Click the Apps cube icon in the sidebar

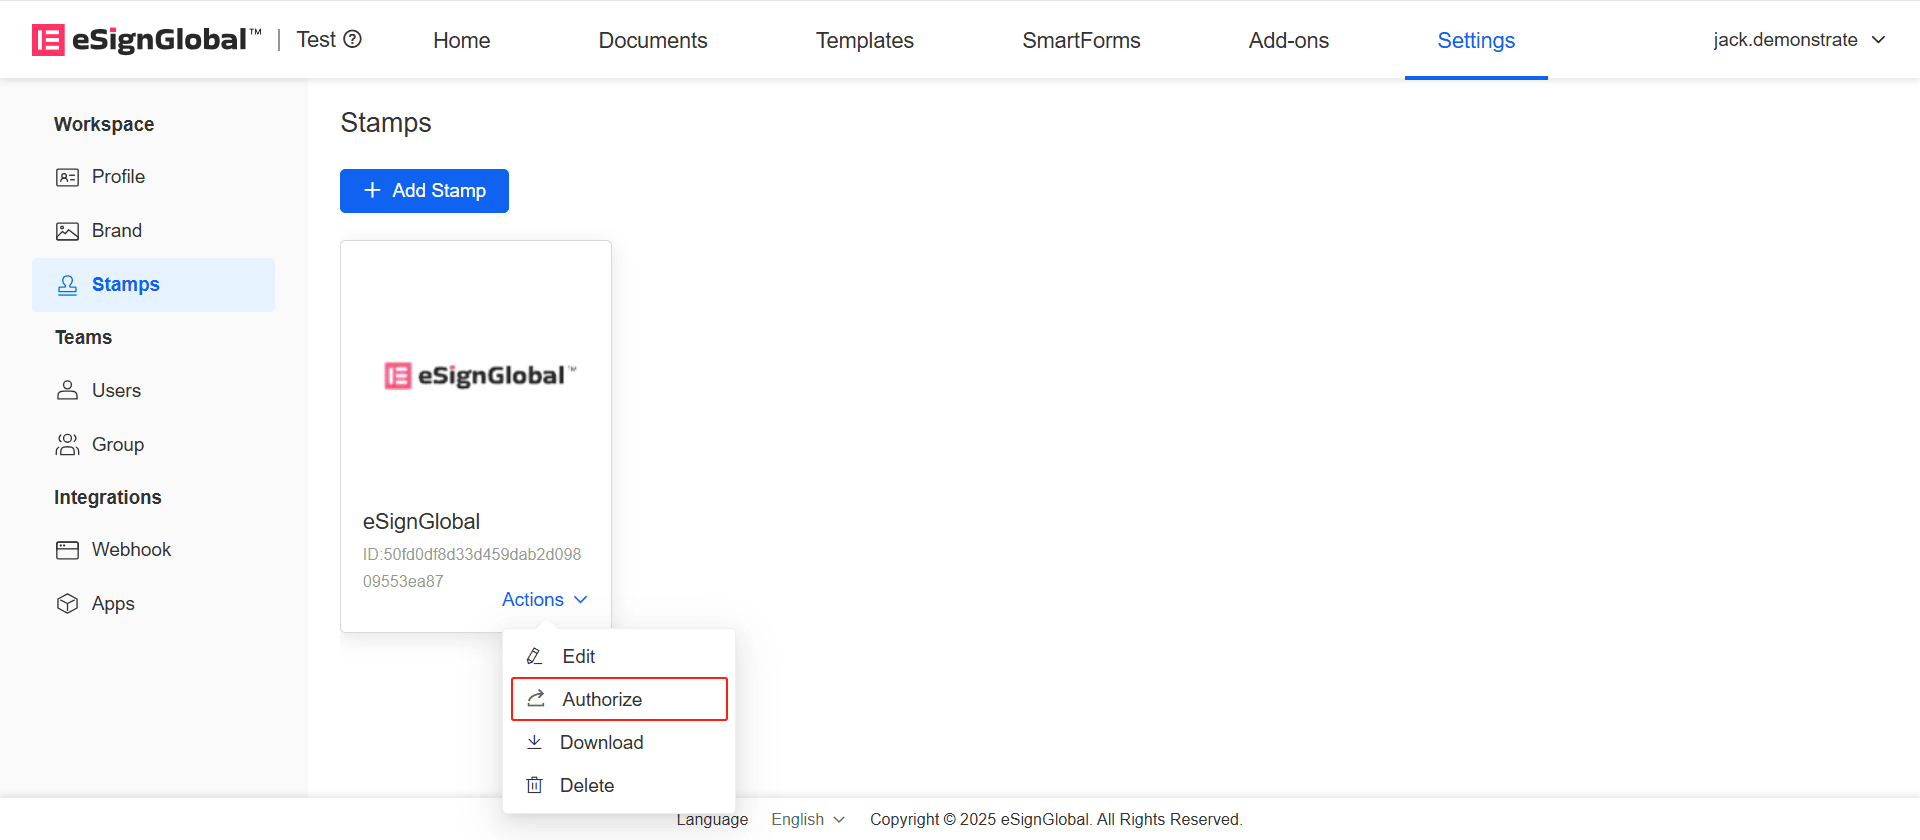pos(67,604)
